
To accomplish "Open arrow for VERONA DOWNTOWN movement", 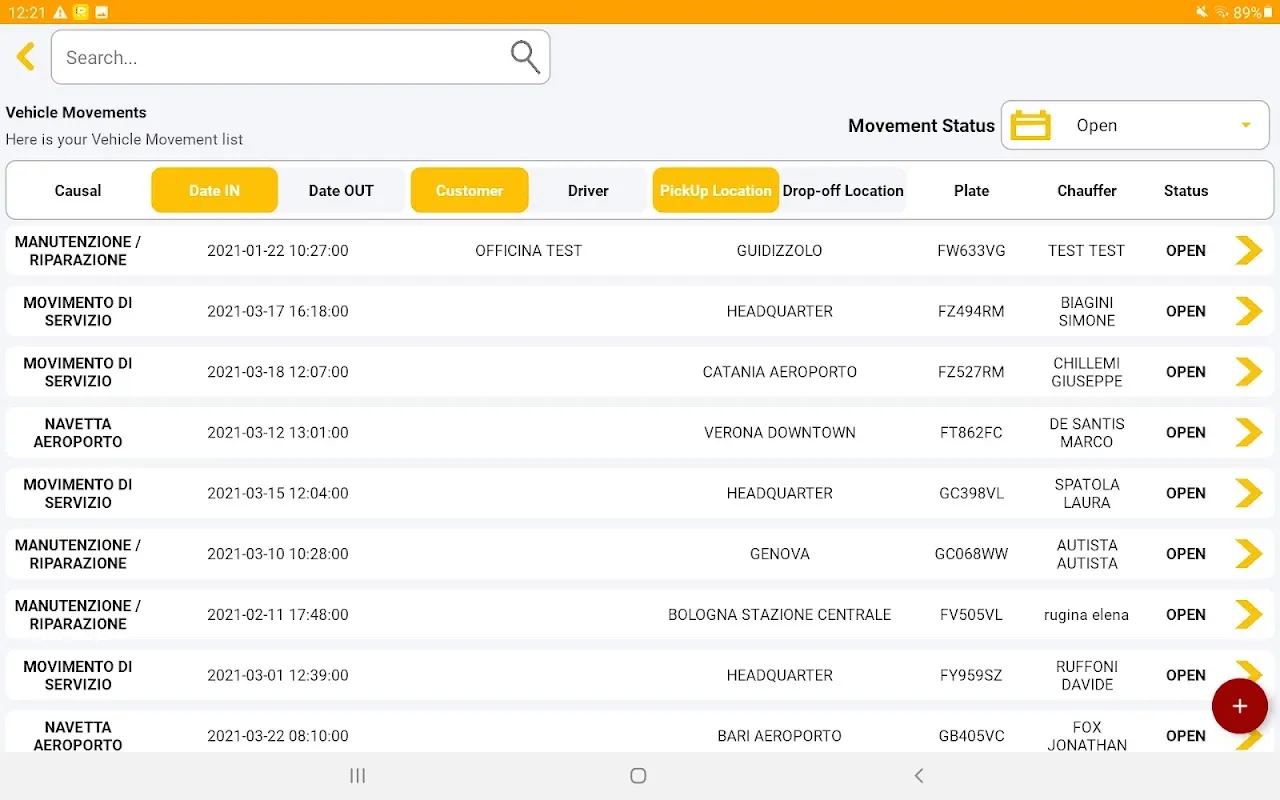I will [1248, 433].
